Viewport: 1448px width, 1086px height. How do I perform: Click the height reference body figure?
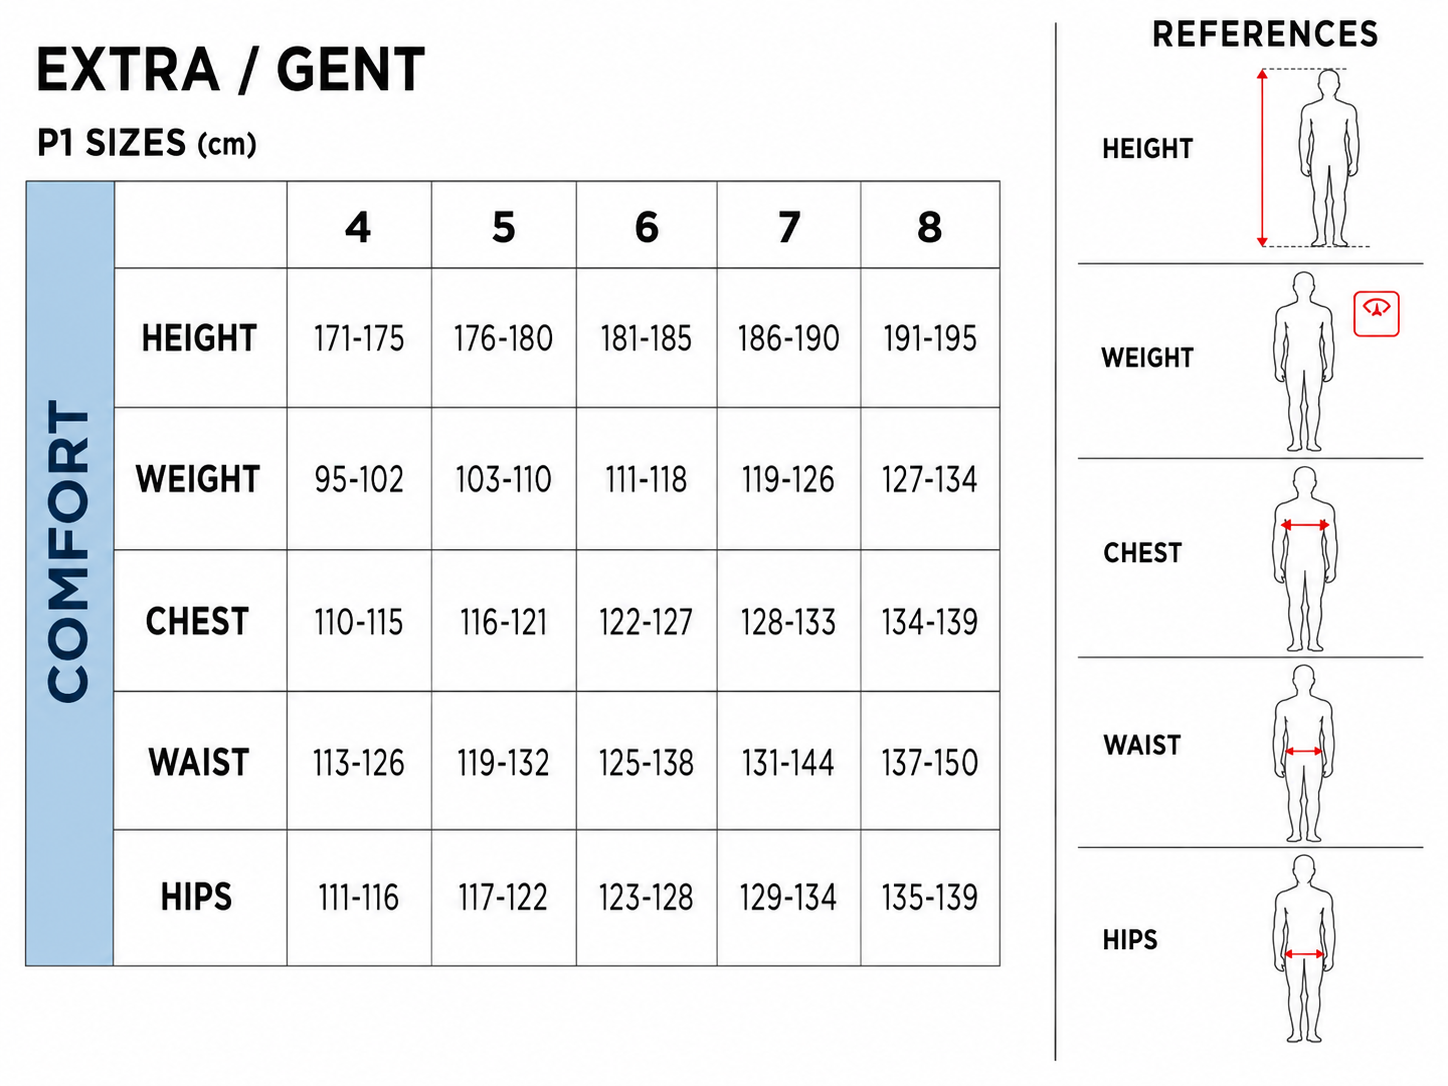(1329, 158)
